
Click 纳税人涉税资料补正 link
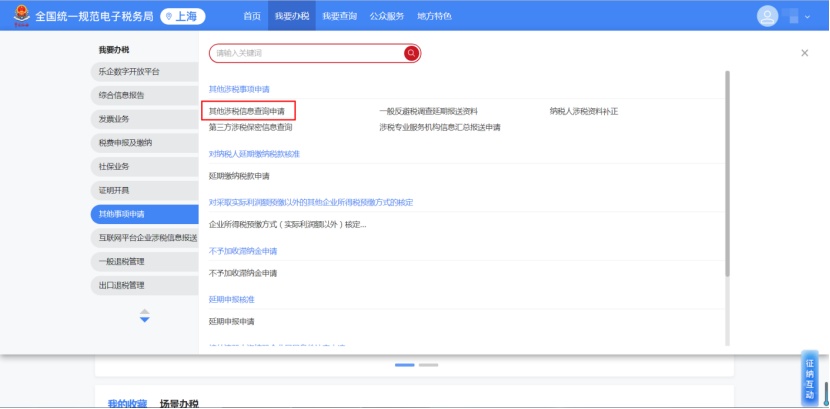click(x=583, y=111)
